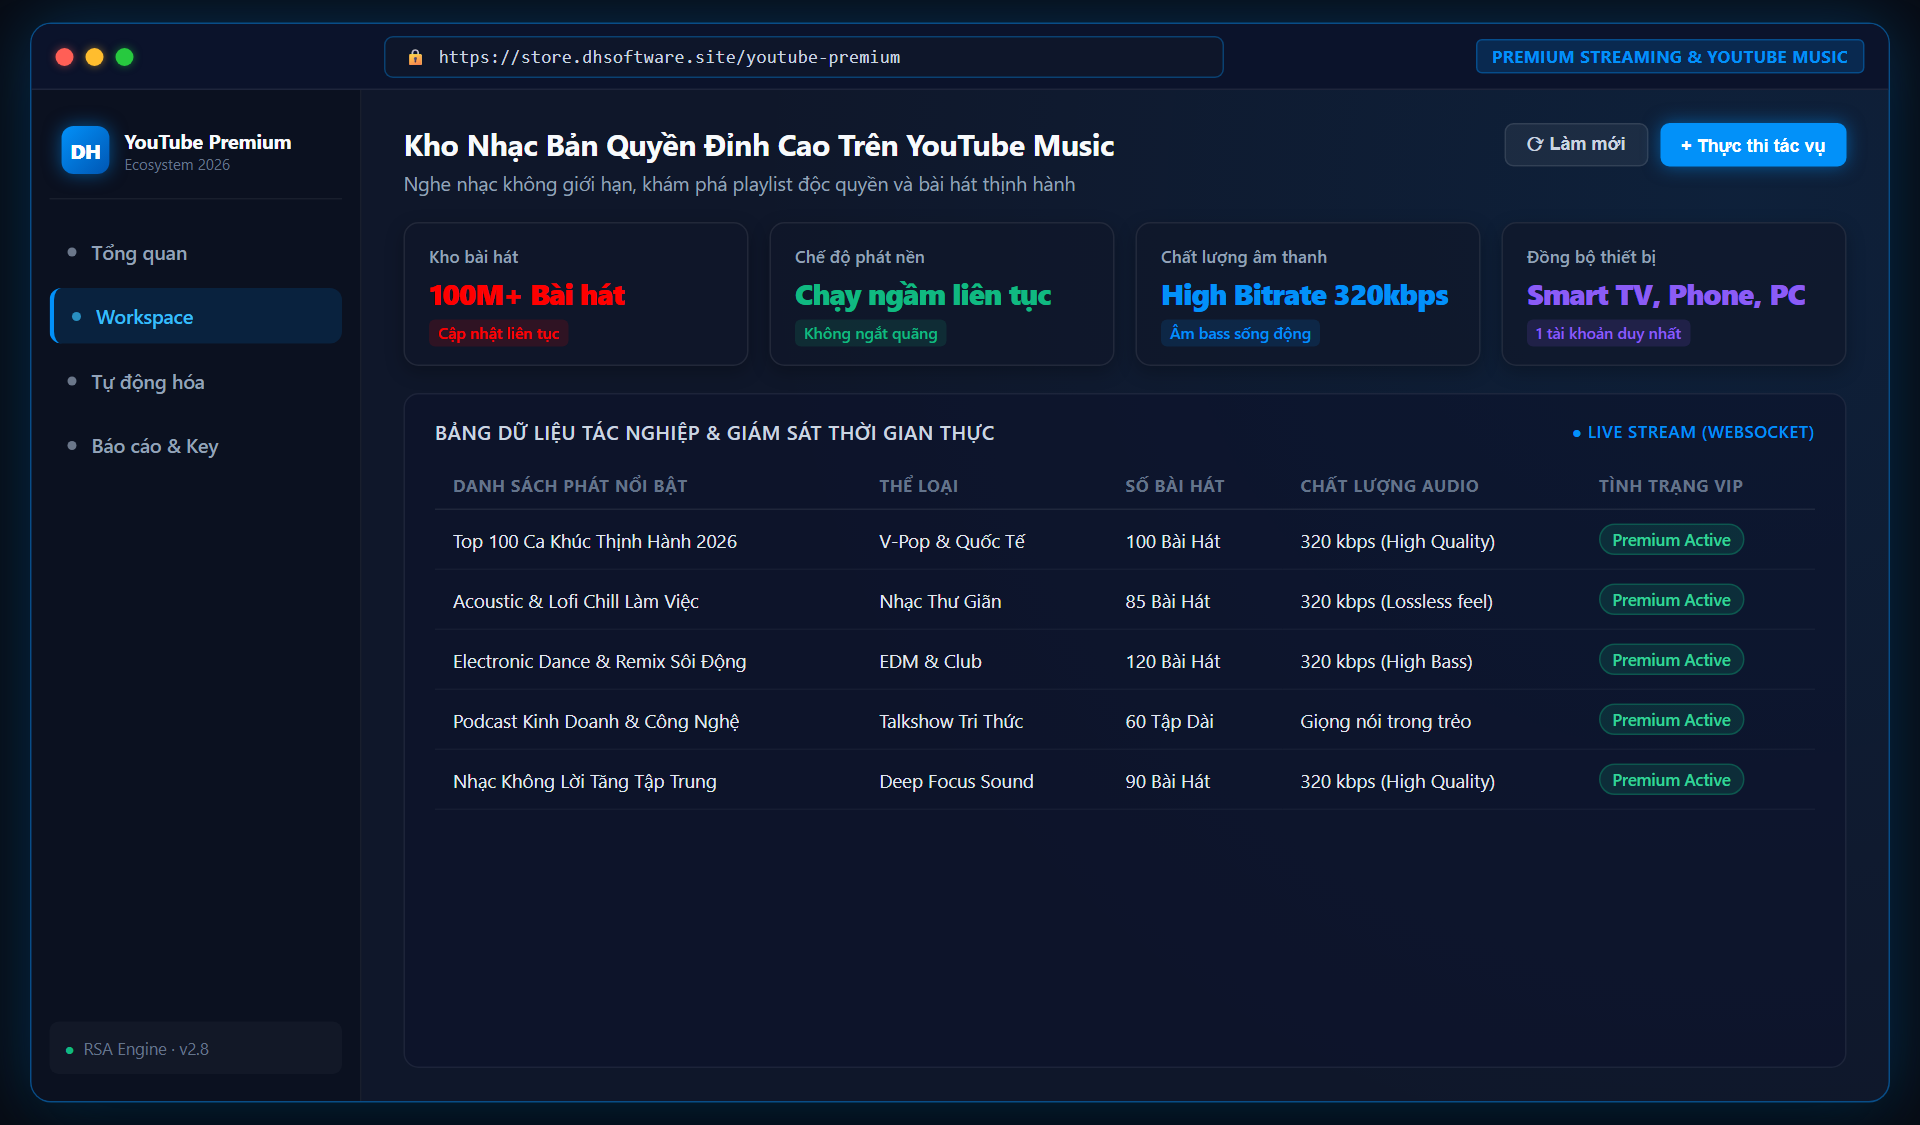
Task: Click Premium Active badge for Electronic Dance row
Action: 1671,660
